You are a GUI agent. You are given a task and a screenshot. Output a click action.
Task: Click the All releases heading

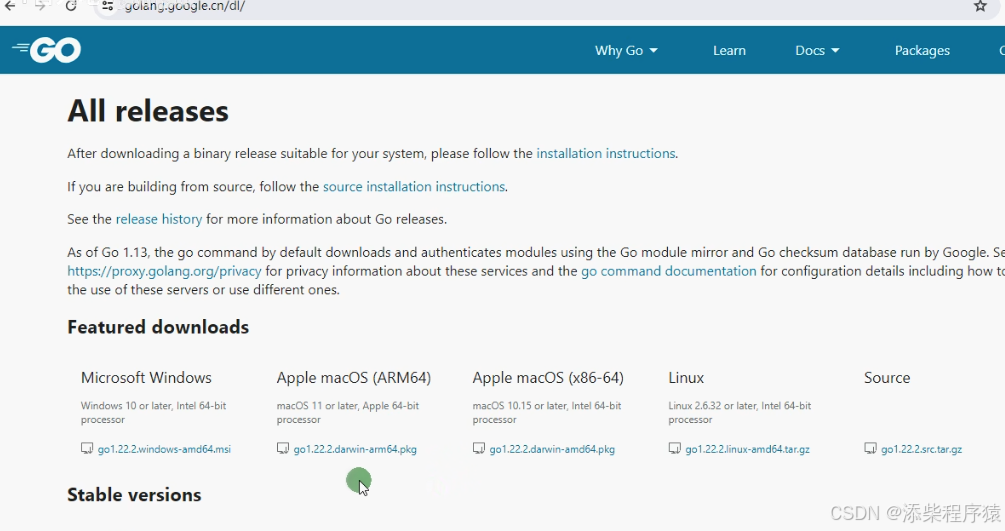(148, 111)
